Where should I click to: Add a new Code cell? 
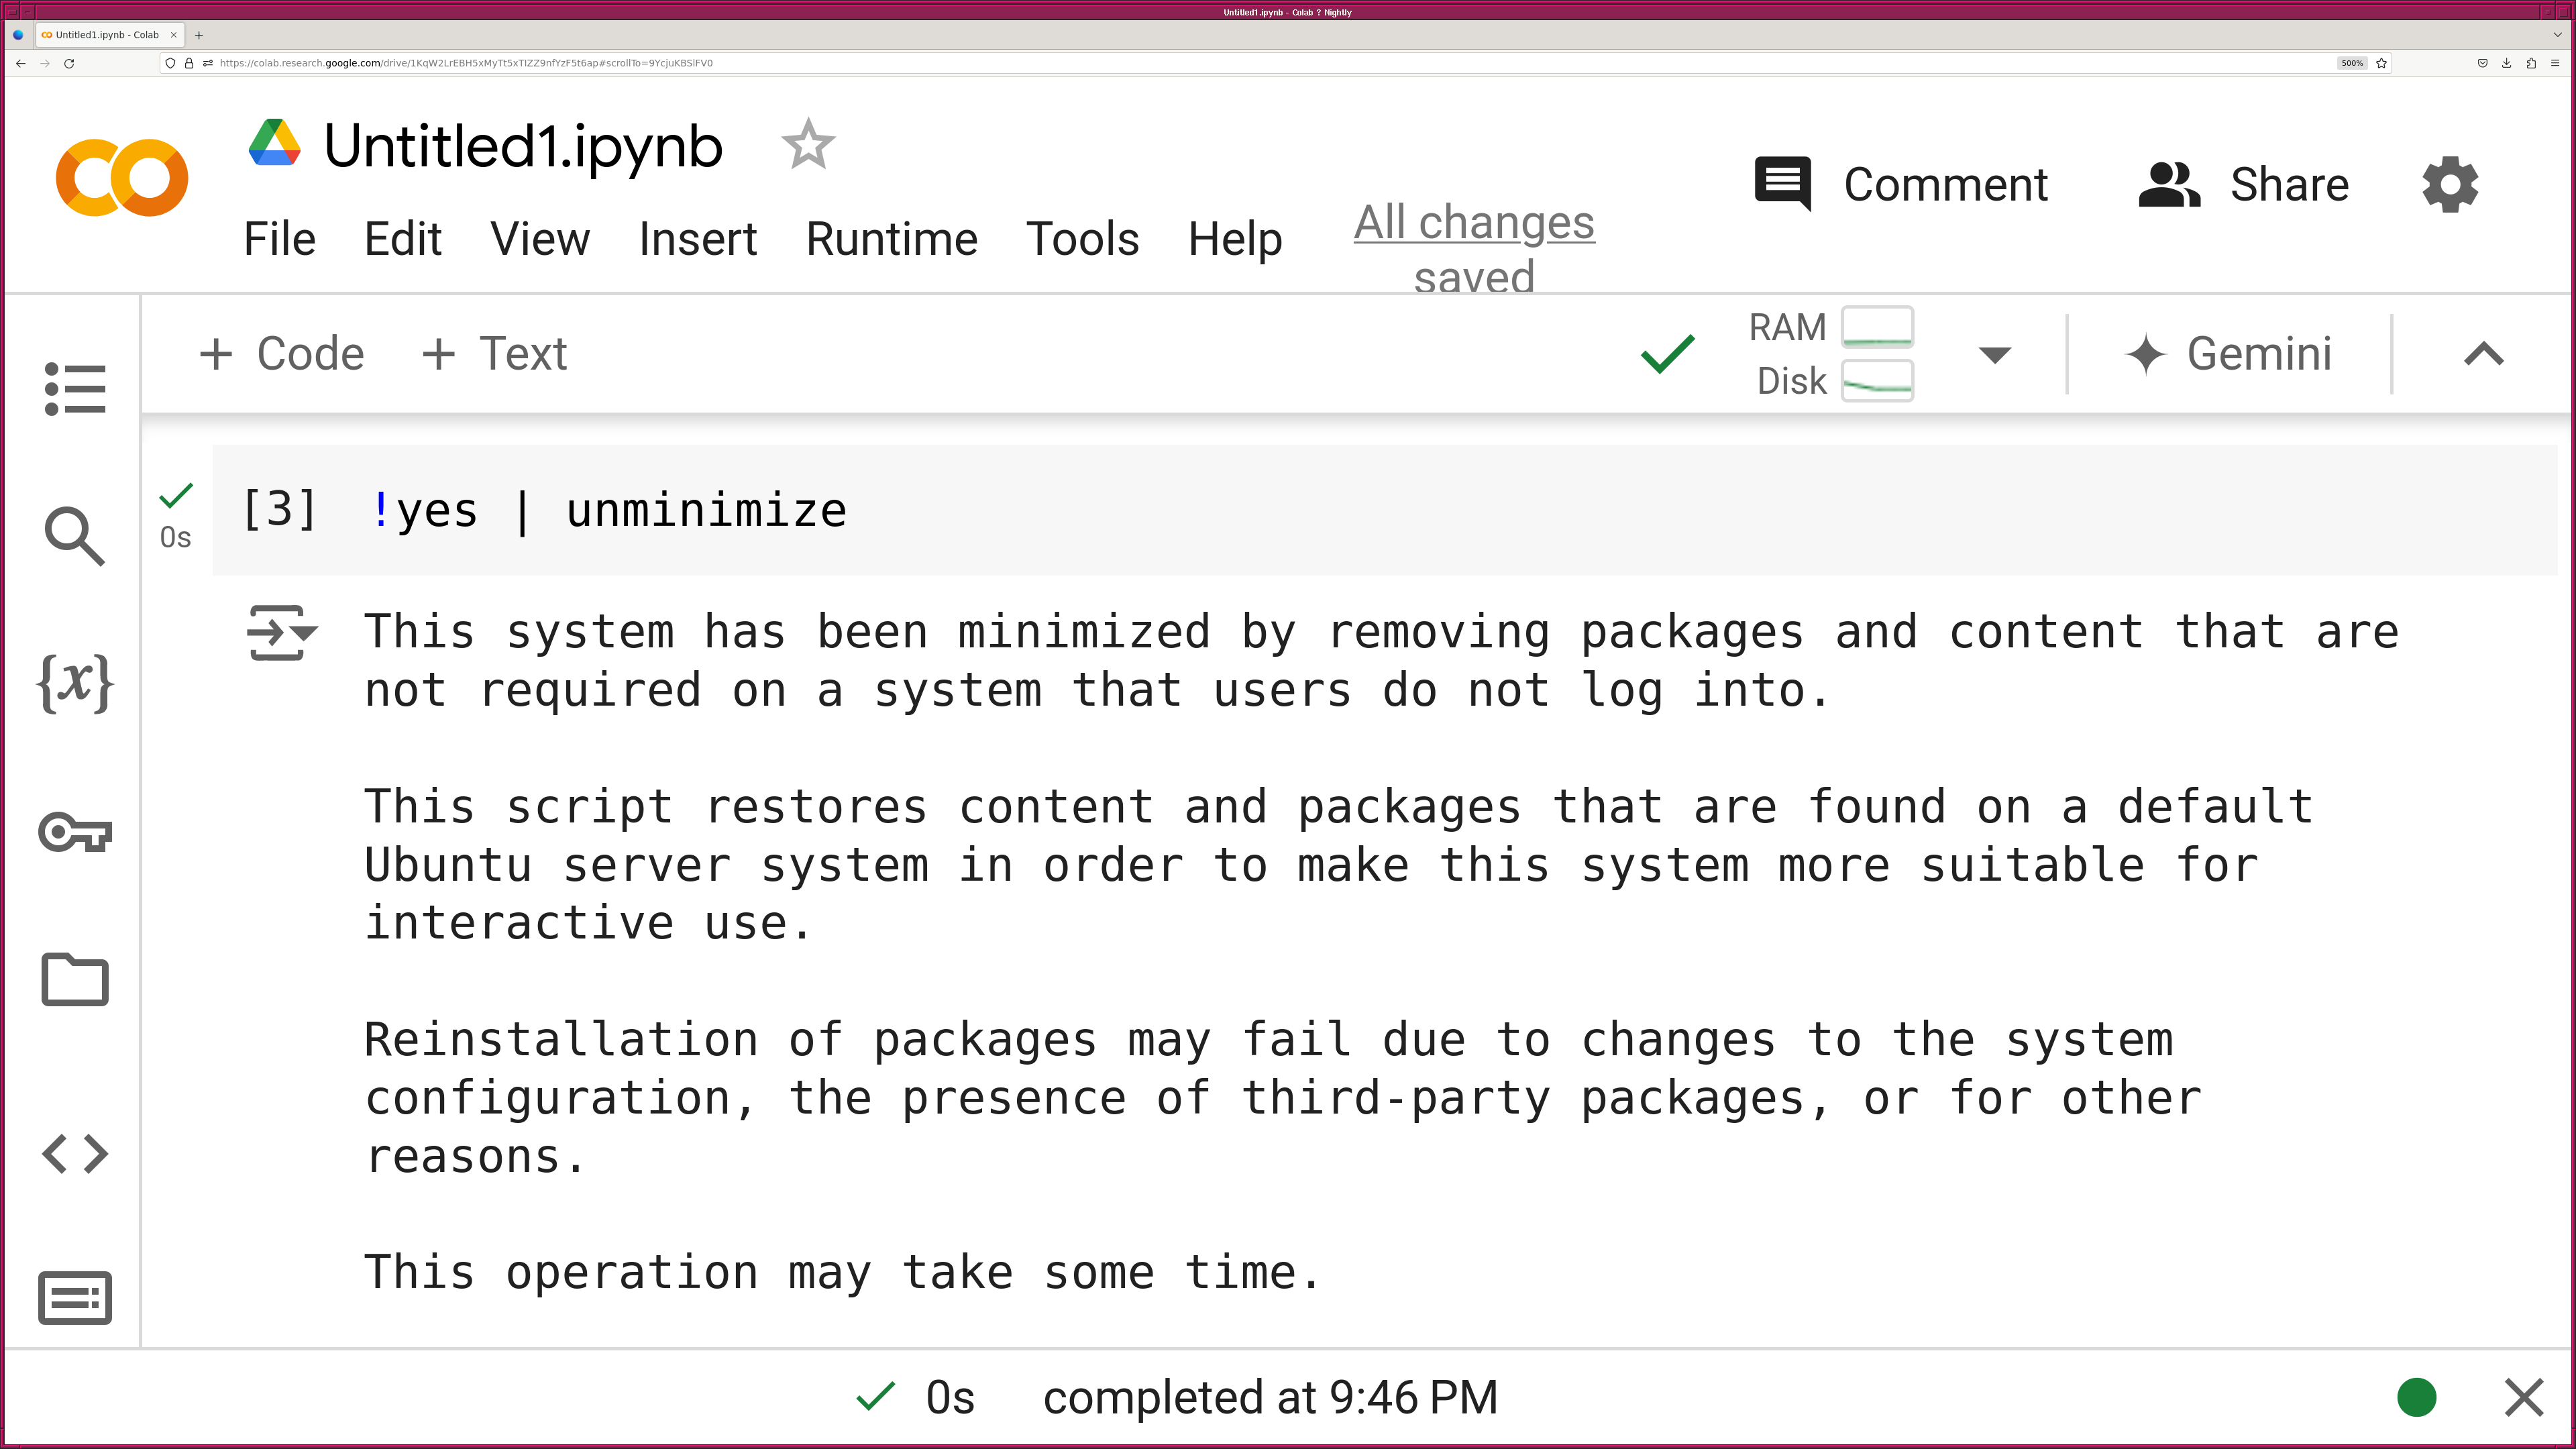[282, 354]
